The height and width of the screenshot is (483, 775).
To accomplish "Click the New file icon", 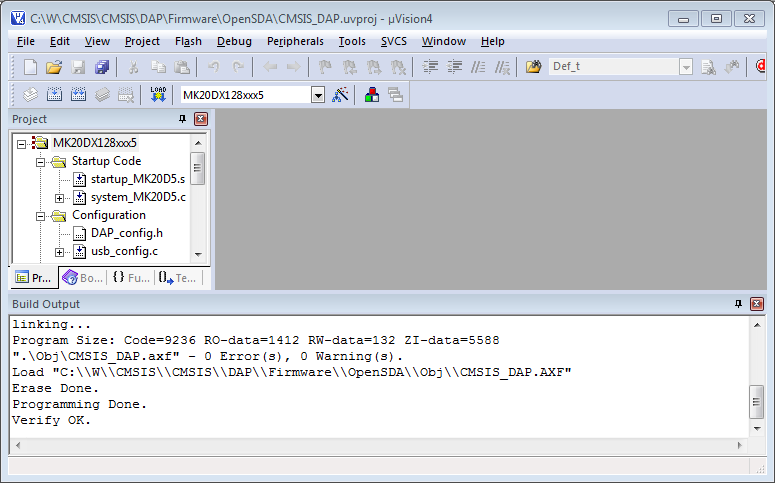I will [x=30, y=67].
